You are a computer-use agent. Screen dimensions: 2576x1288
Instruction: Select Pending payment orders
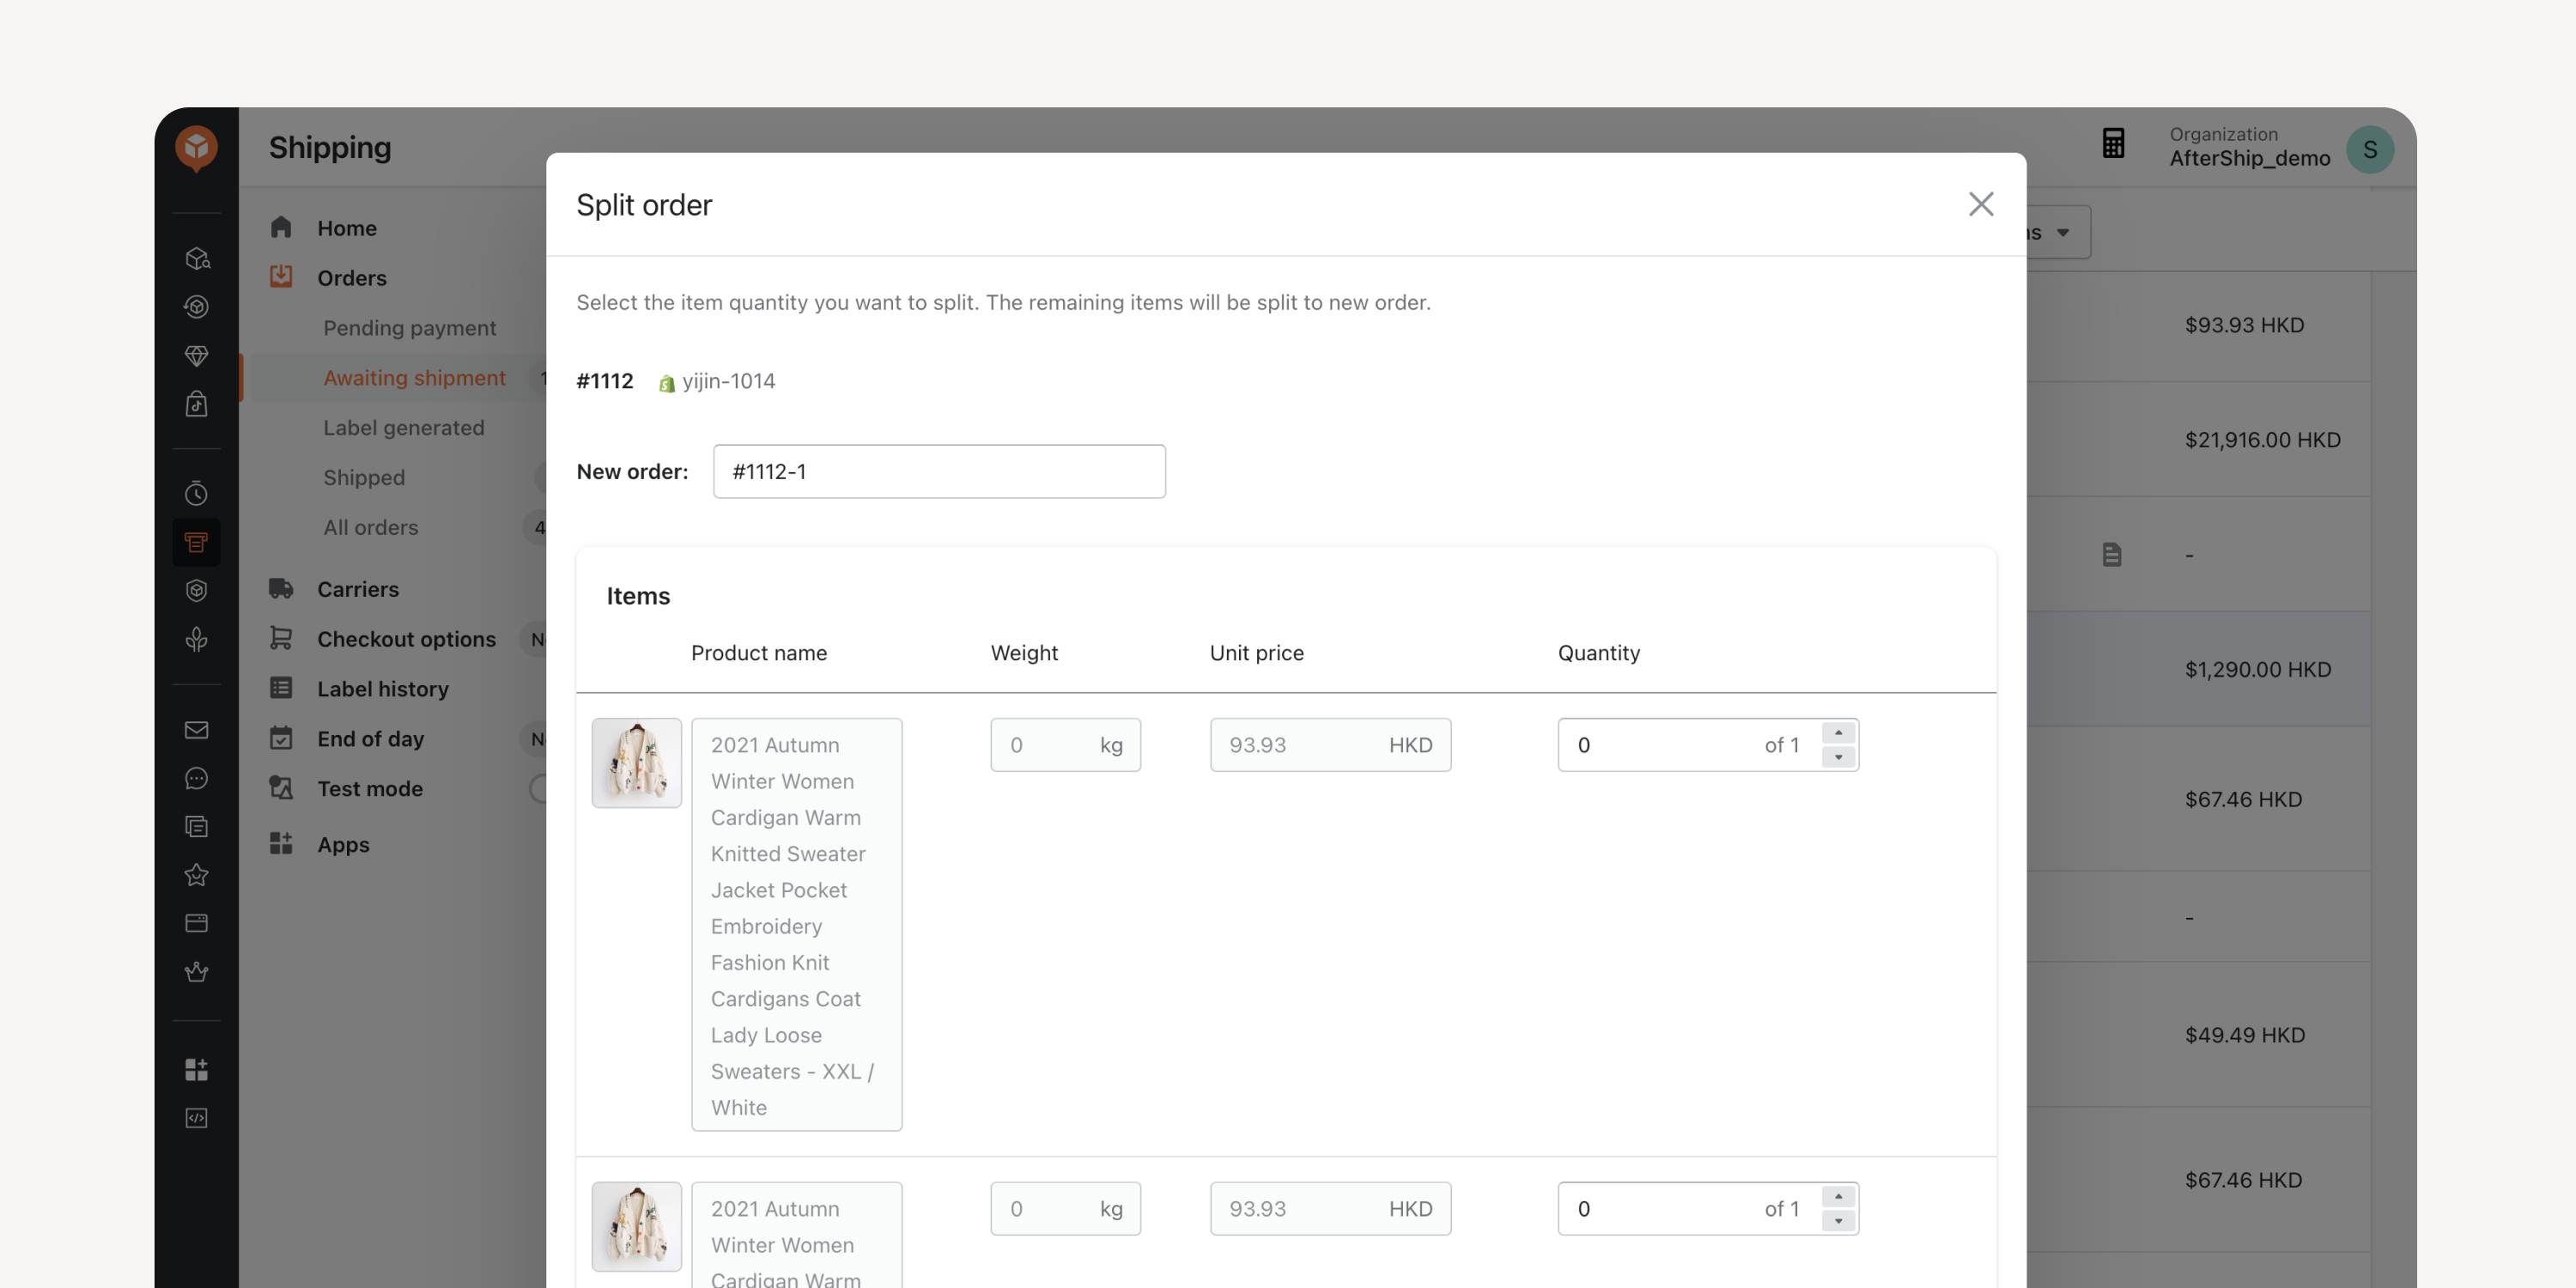tap(409, 328)
